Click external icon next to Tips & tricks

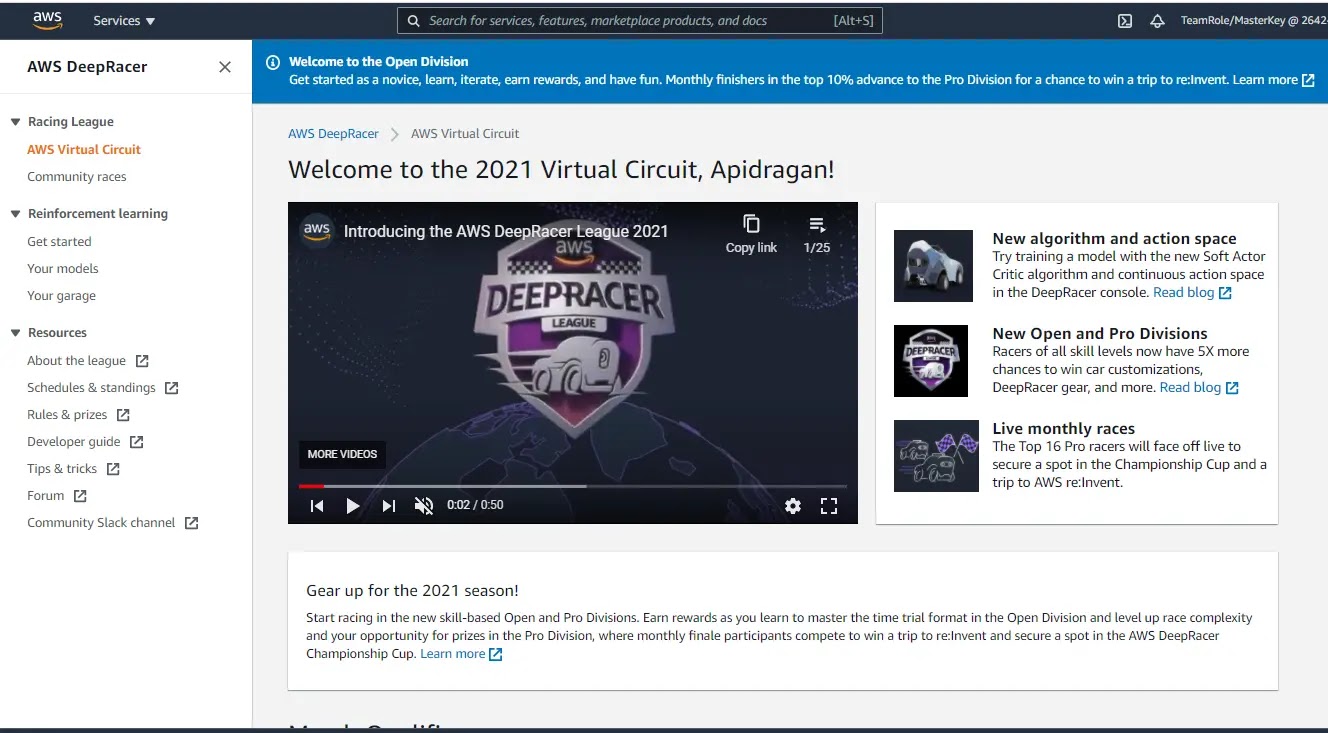113,468
